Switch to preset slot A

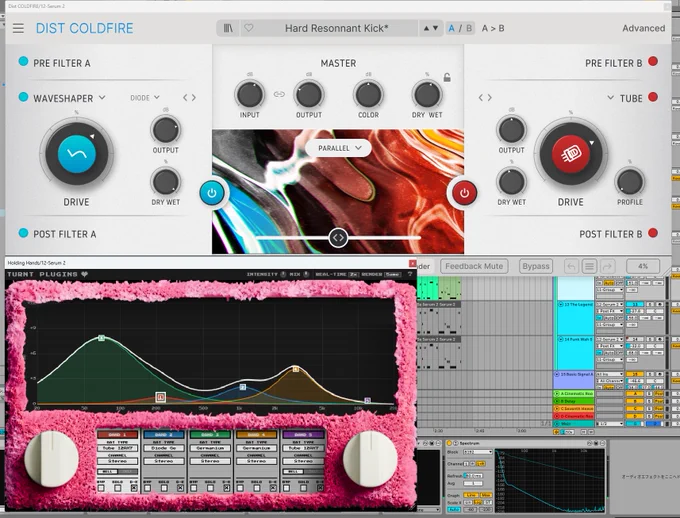tap(452, 29)
